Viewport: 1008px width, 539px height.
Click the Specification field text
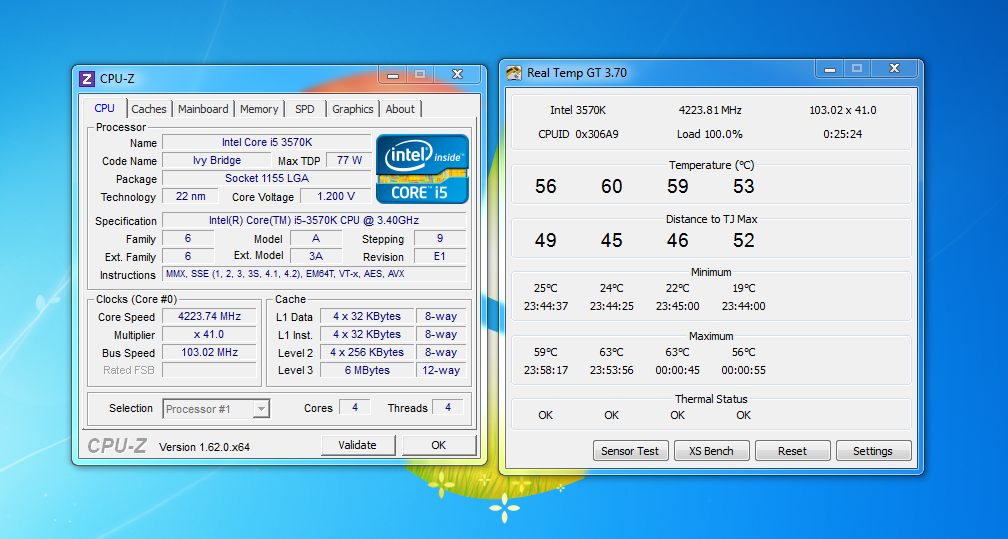point(314,220)
